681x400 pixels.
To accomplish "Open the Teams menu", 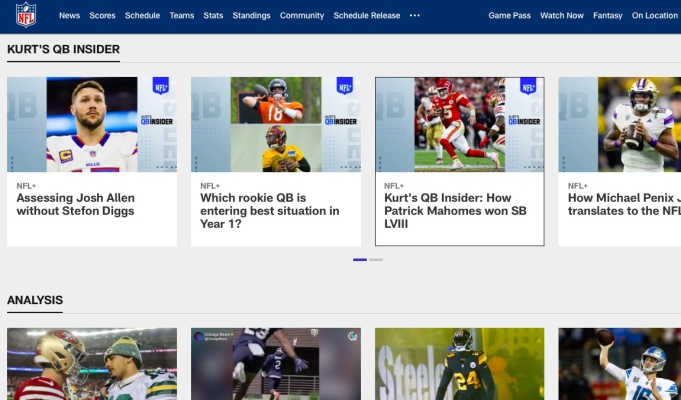I will 182,16.
